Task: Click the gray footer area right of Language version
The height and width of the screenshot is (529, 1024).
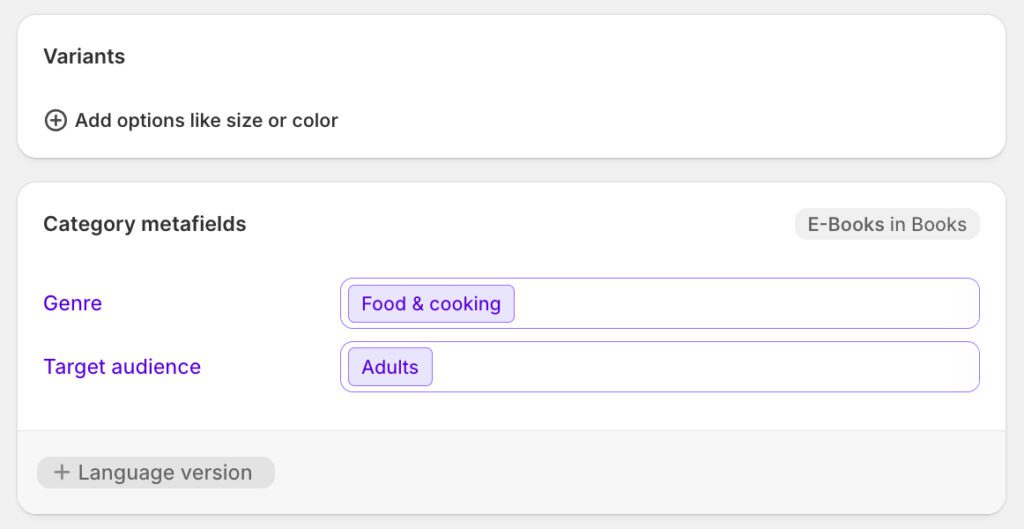Action: point(640,473)
